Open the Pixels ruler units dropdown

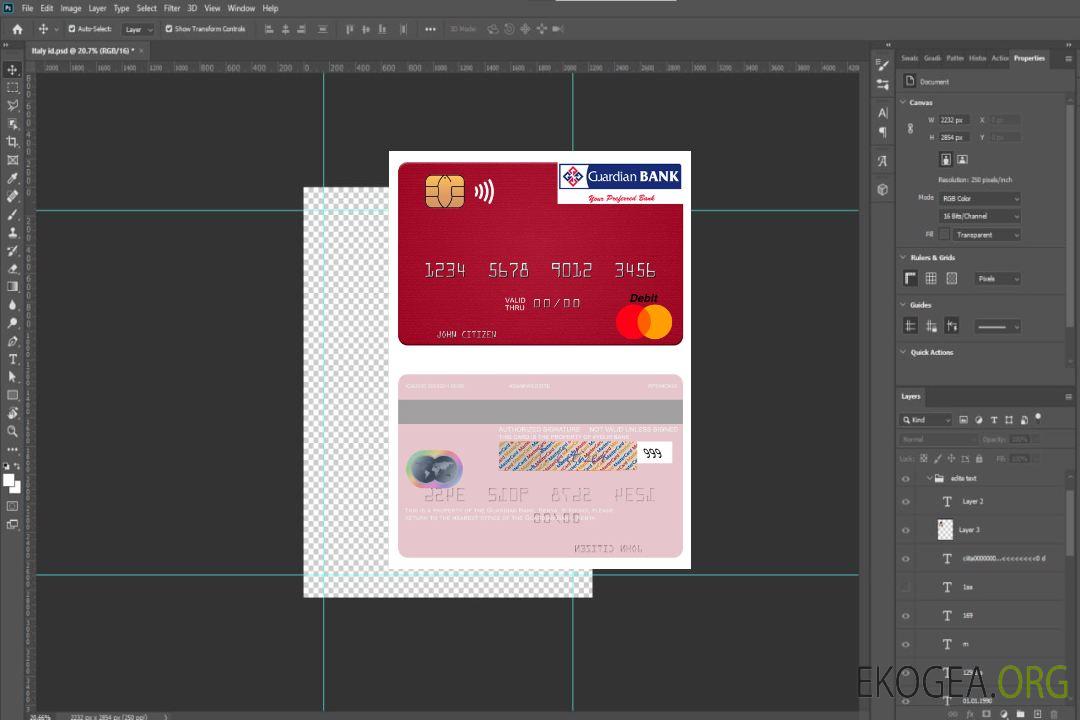pos(997,279)
